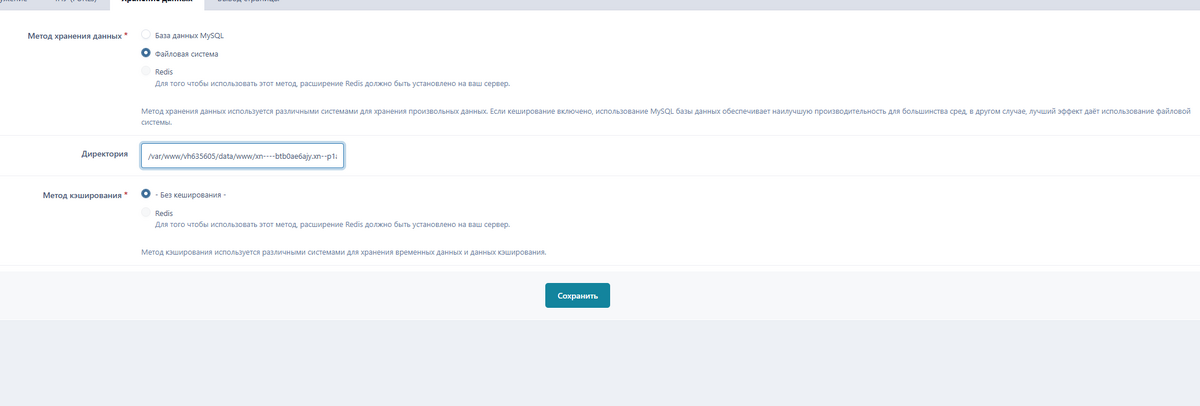Click the Директория field label

tap(104, 155)
